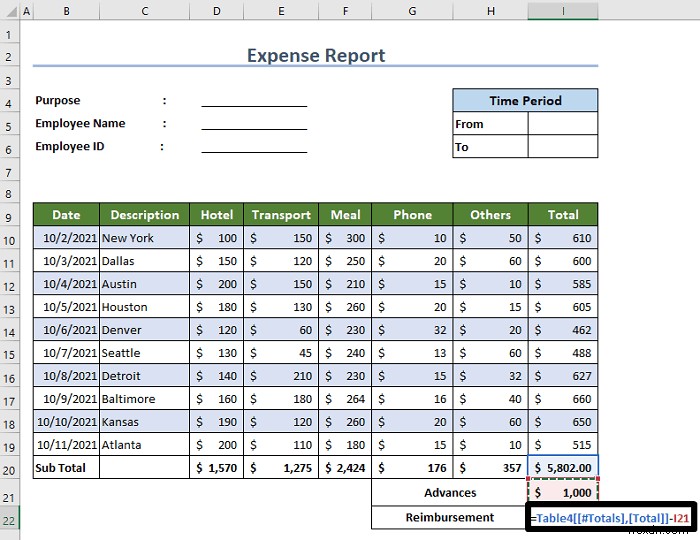
Task: Click the Total table header
Action: click(x=563, y=215)
